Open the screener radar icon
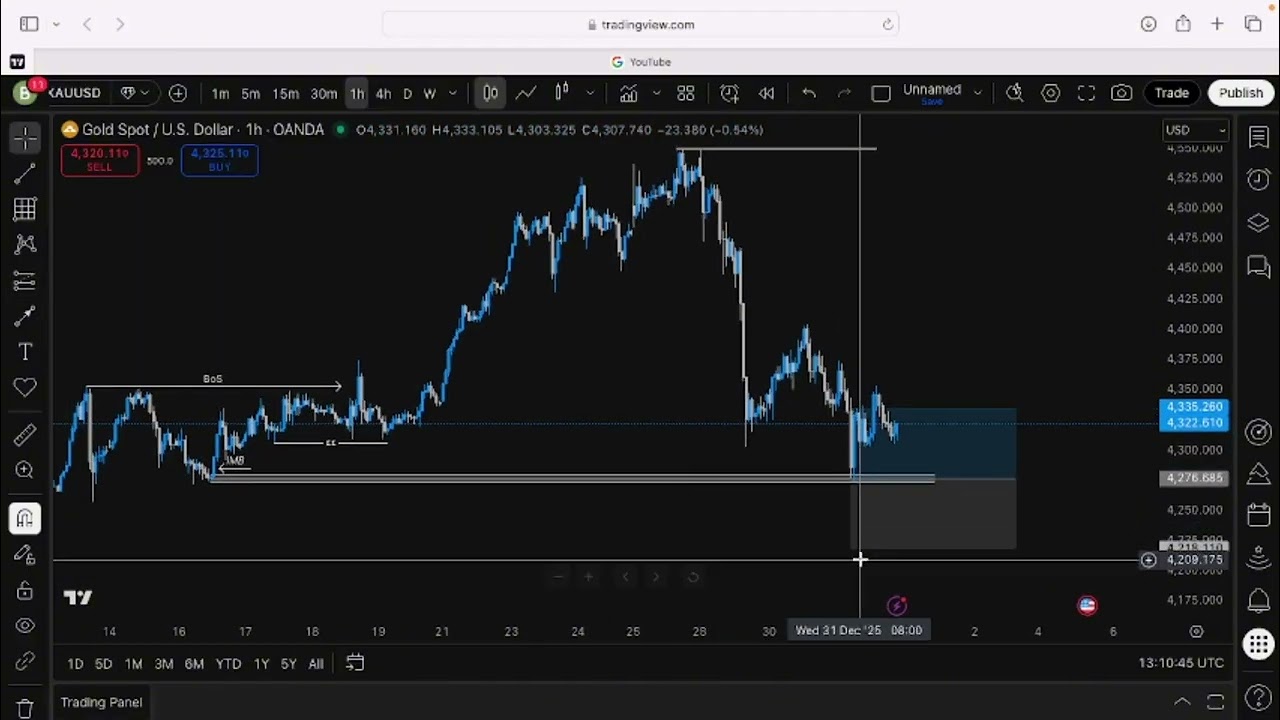The height and width of the screenshot is (720, 1280). click(x=1259, y=432)
